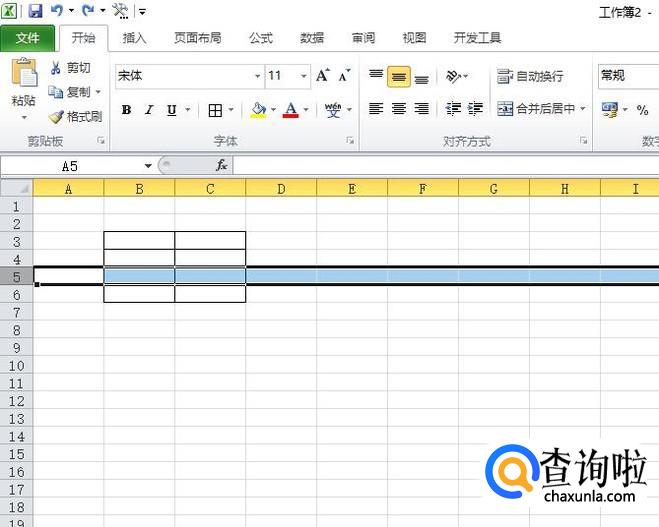Screen dimensions: 659x527
Task: Click the Name Box showing A5
Action: (71, 166)
